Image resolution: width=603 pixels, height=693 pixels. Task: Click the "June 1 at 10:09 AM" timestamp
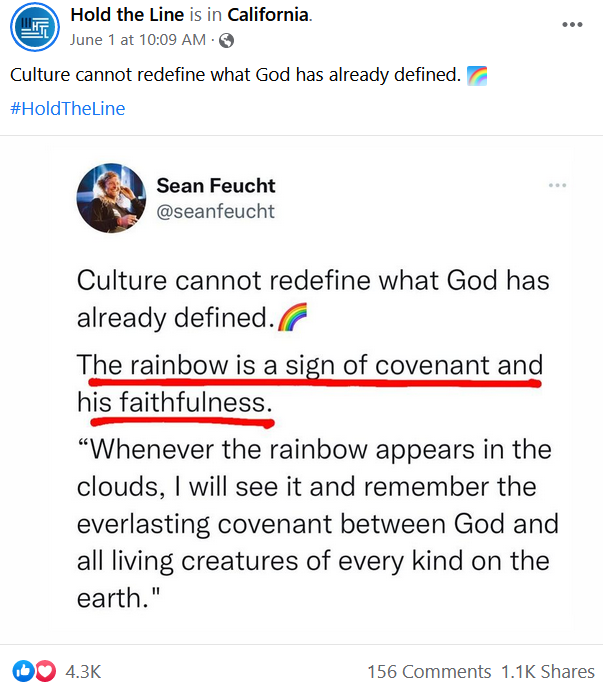point(139,40)
